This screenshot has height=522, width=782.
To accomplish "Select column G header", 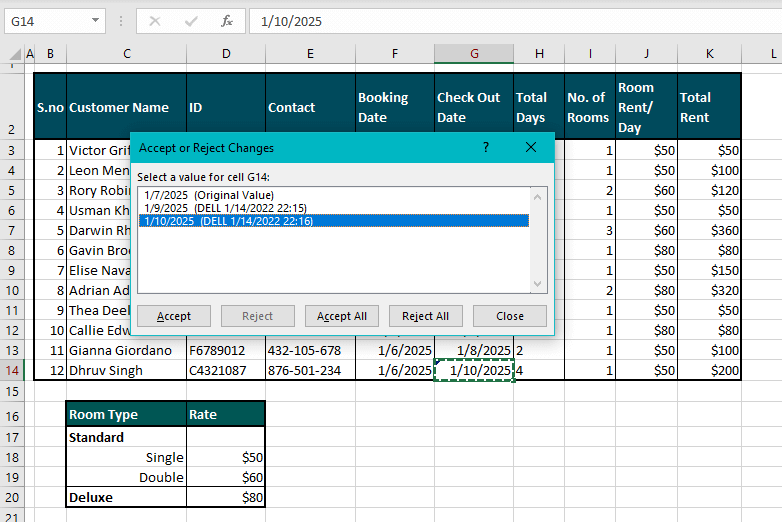I will [x=474, y=54].
